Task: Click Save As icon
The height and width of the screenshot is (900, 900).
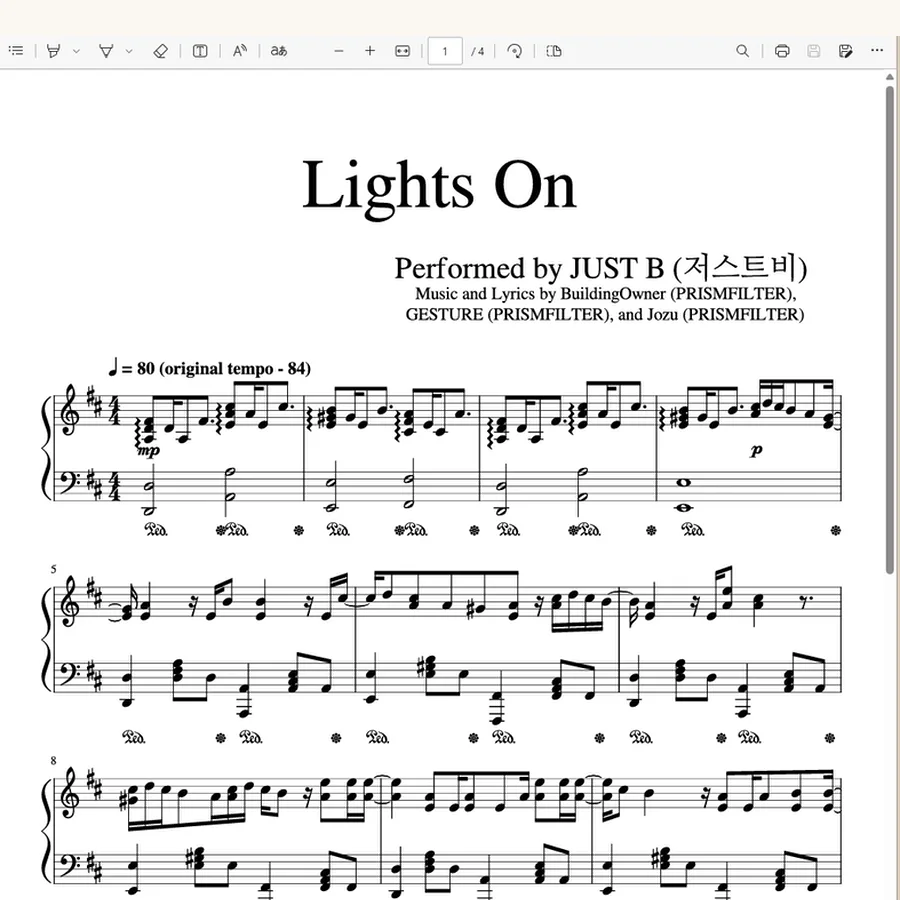Action: click(845, 51)
